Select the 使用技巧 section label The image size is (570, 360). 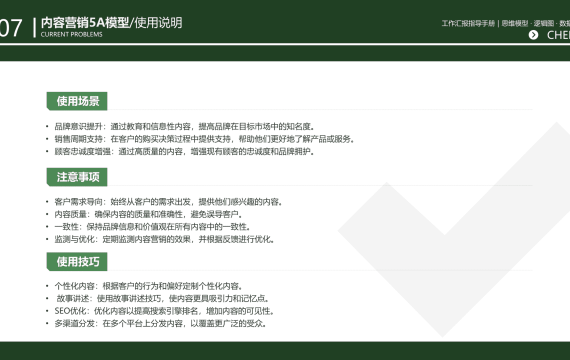[x=77, y=262]
